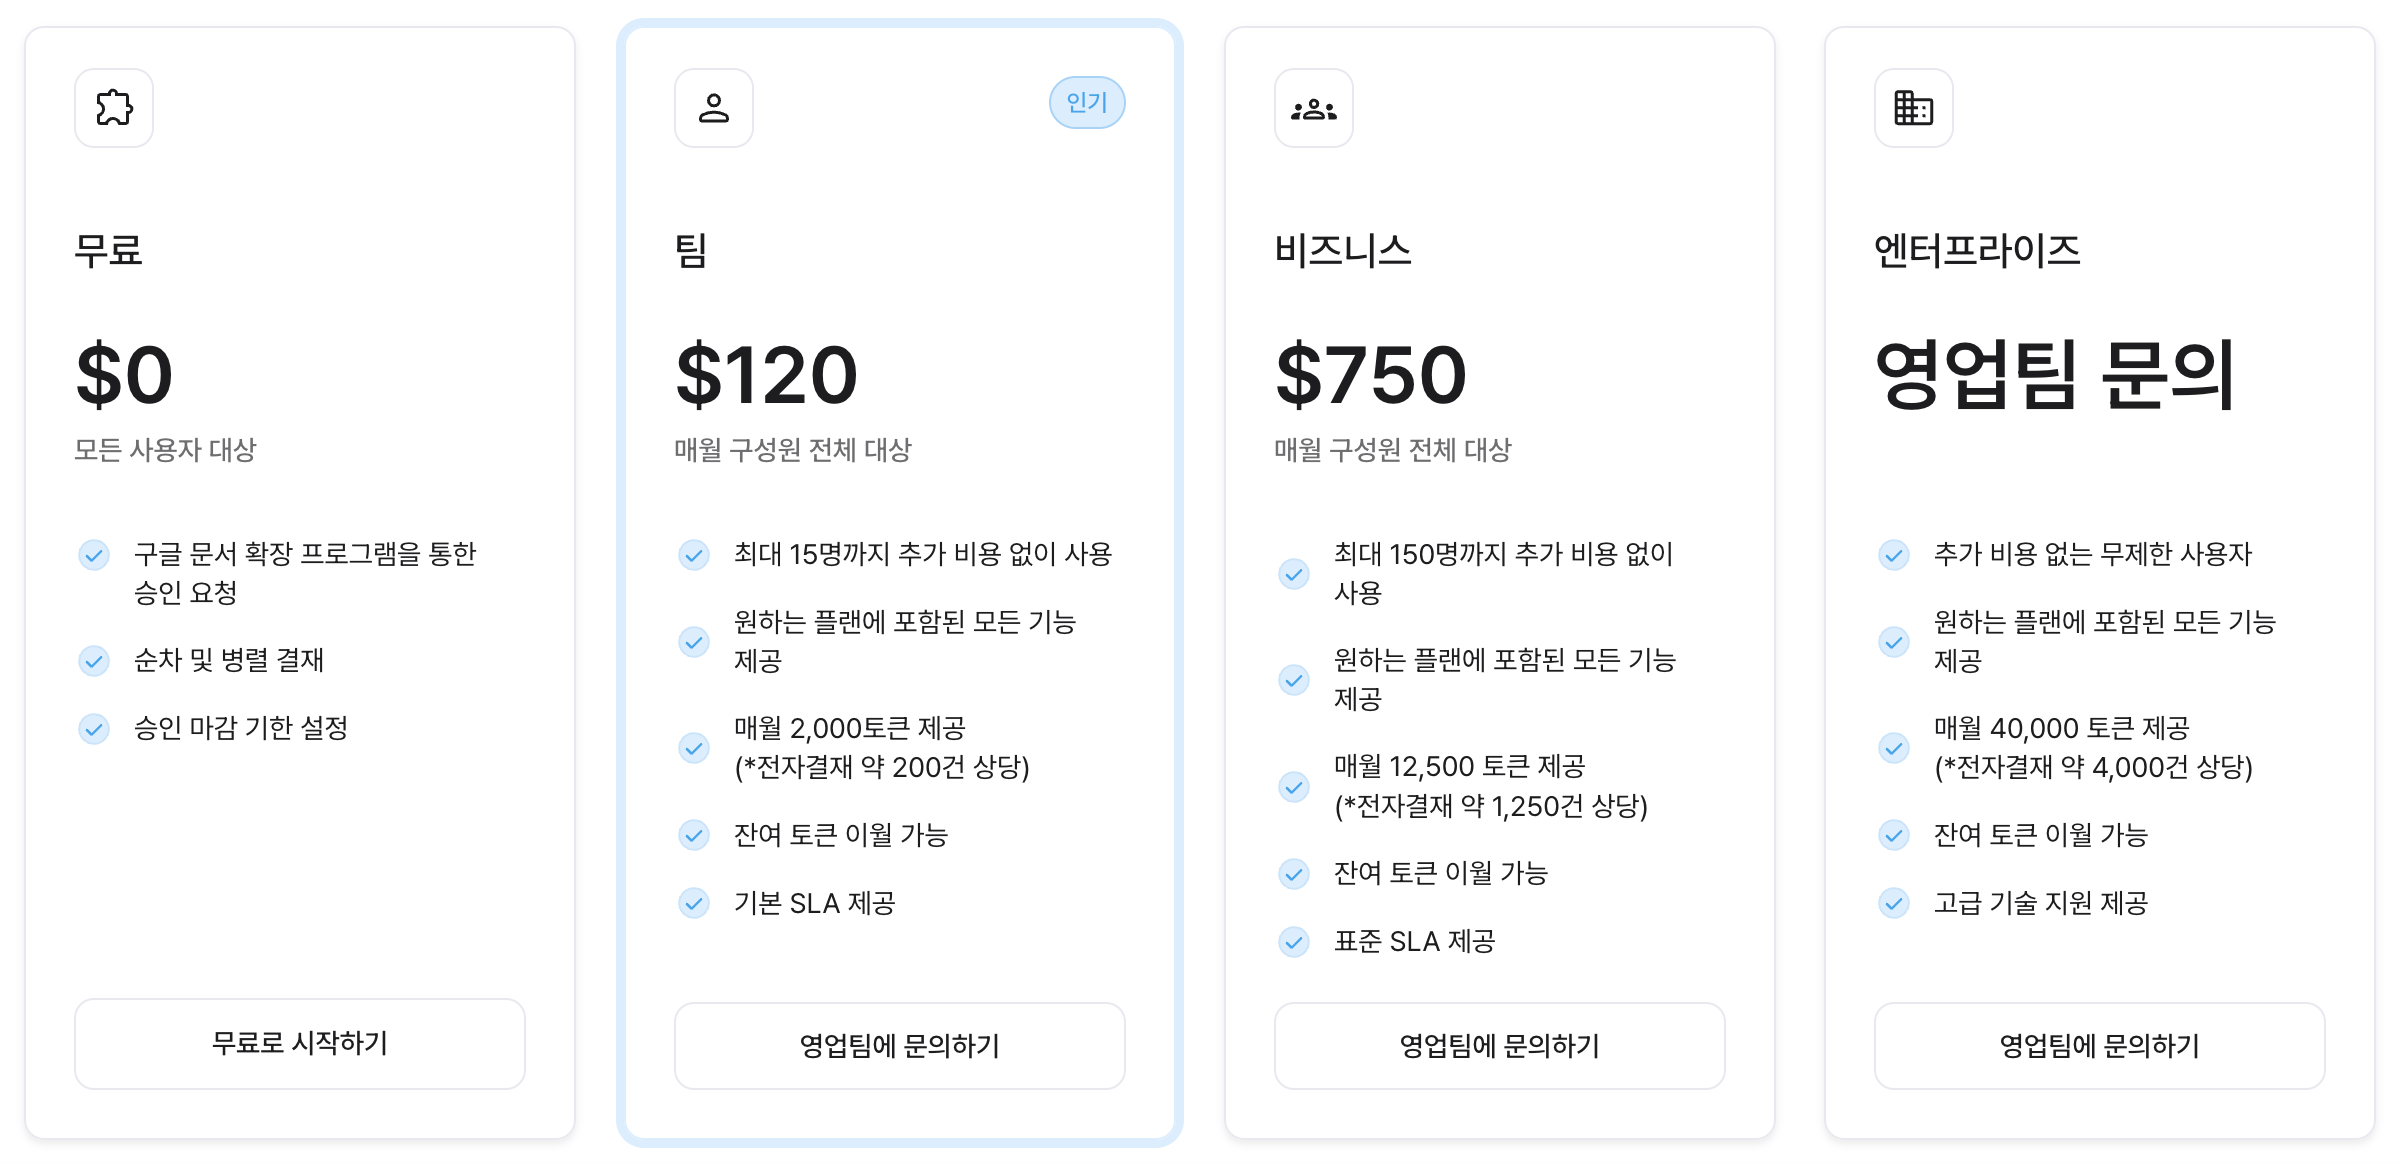Click the 비즈니스 plan title

coord(1343,250)
